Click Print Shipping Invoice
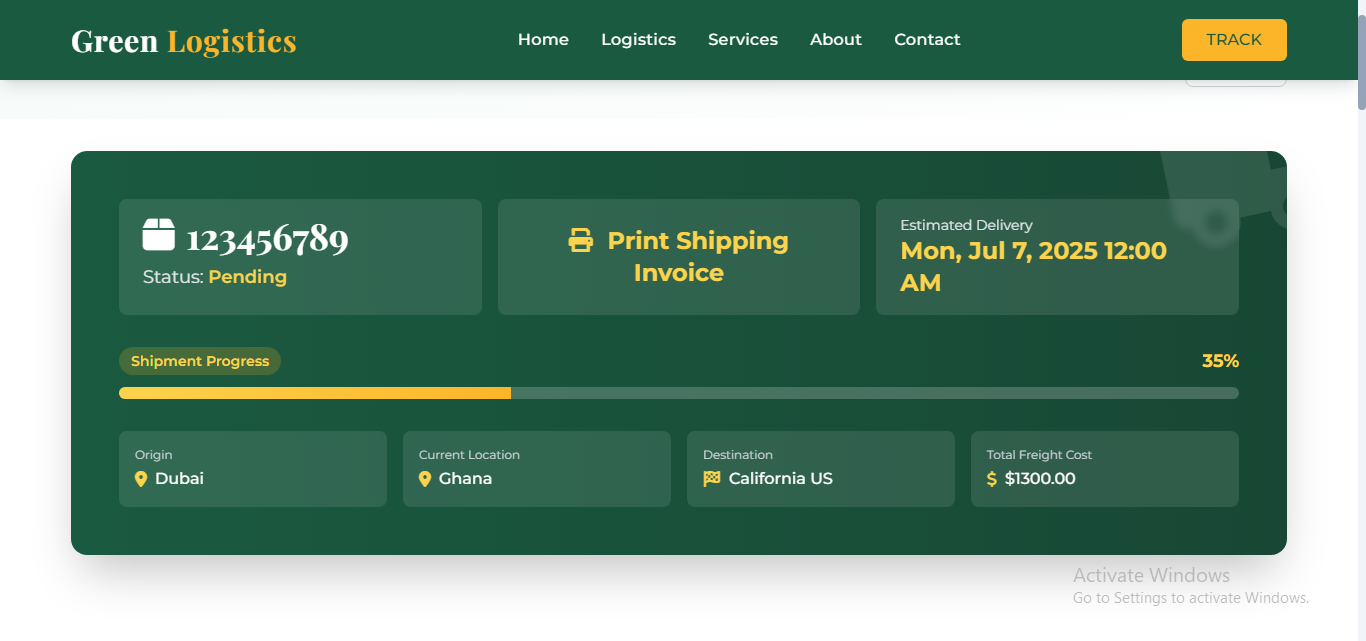 click(679, 257)
